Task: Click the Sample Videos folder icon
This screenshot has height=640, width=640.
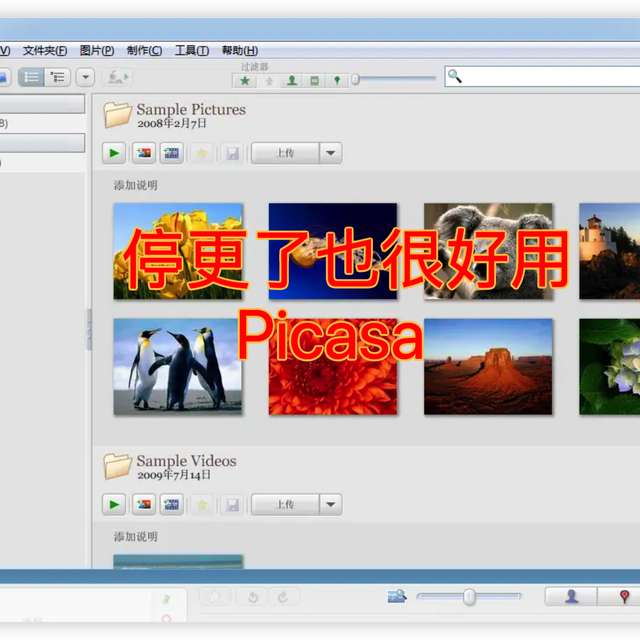Action: [117, 466]
